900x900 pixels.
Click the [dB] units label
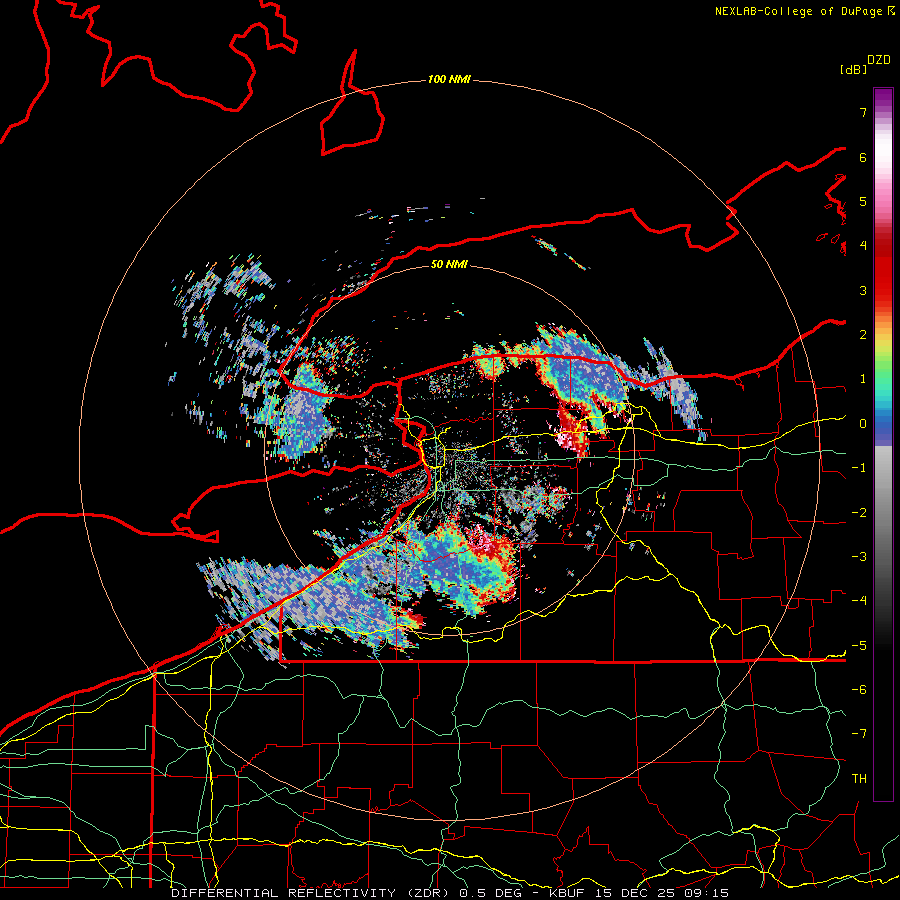click(853, 70)
